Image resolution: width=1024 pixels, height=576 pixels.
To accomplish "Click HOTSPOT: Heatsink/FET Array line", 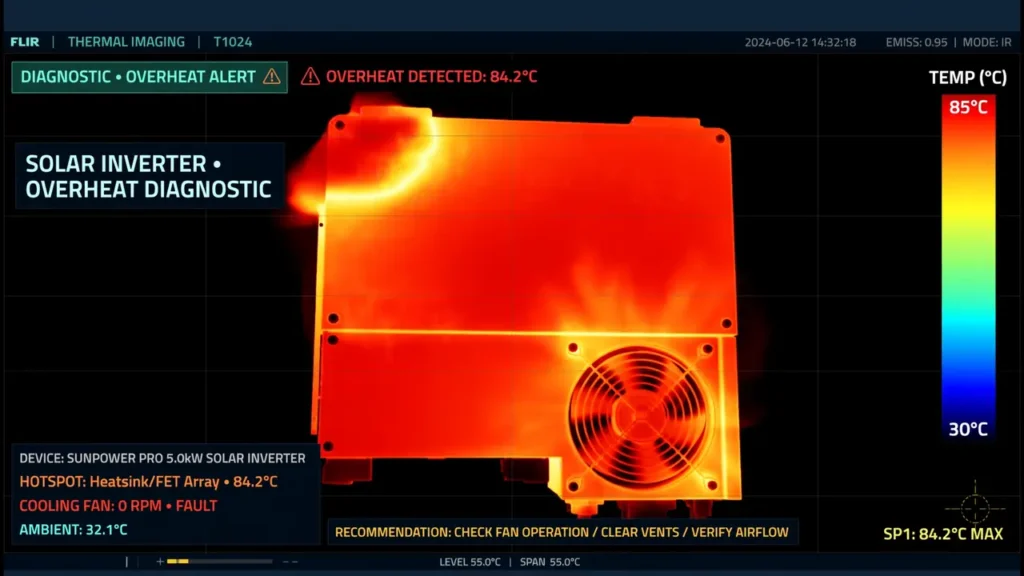I will pos(148,482).
